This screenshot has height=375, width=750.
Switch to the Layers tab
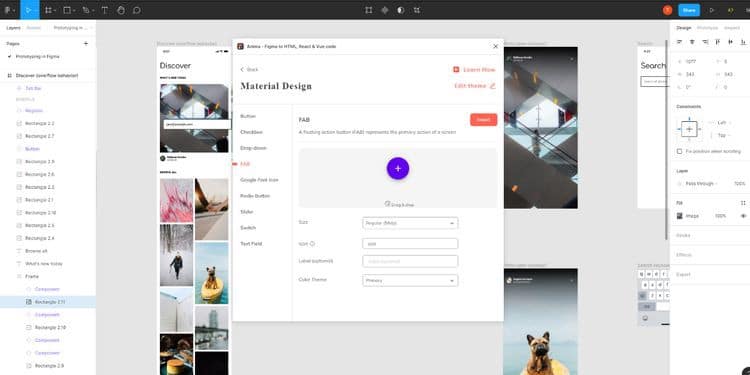click(x=13, y=28)
